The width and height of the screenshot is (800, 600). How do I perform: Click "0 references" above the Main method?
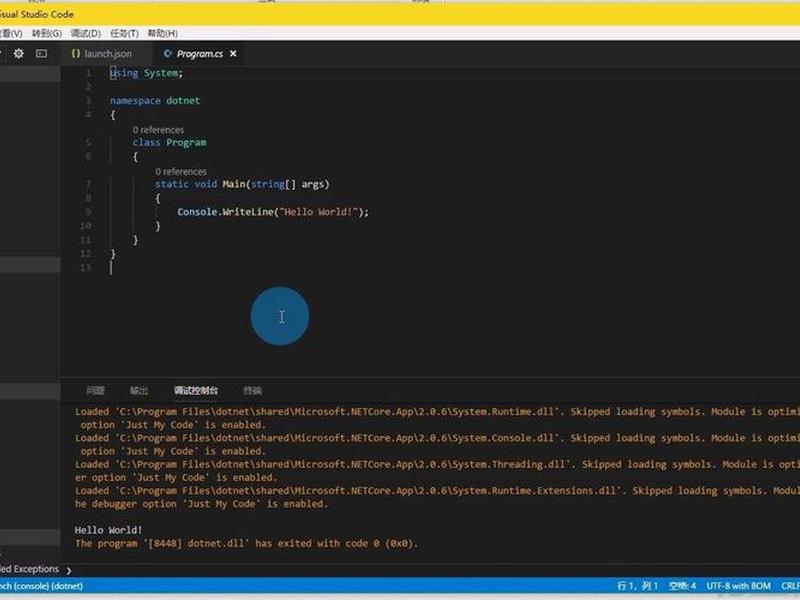pyautogui.click(x=181, y=172)
